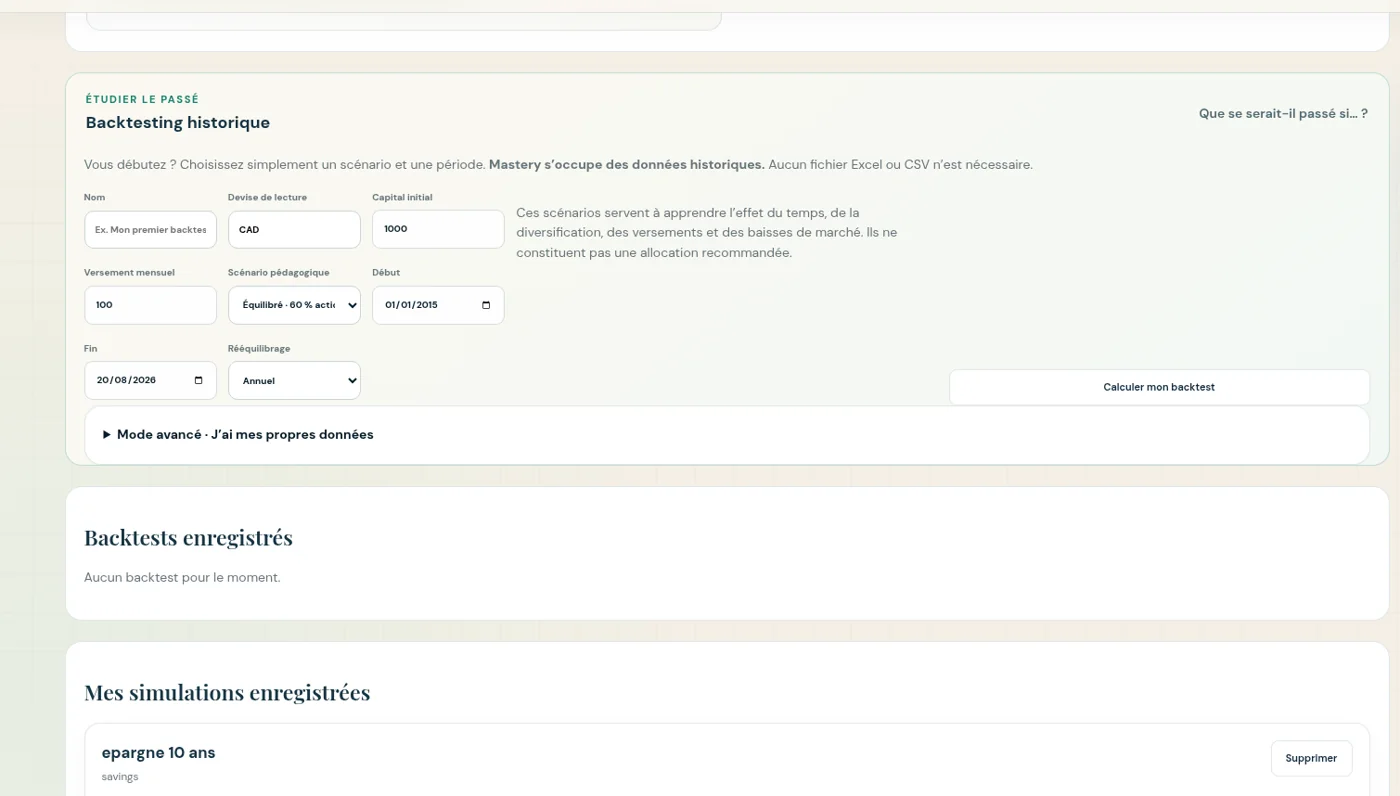
Task: Open the Rééquilibrage dropdown set to Annuel
Action: point(294,381)
